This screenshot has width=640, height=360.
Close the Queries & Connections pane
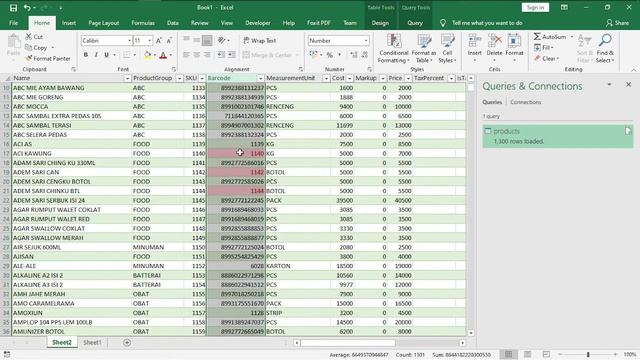629,84
